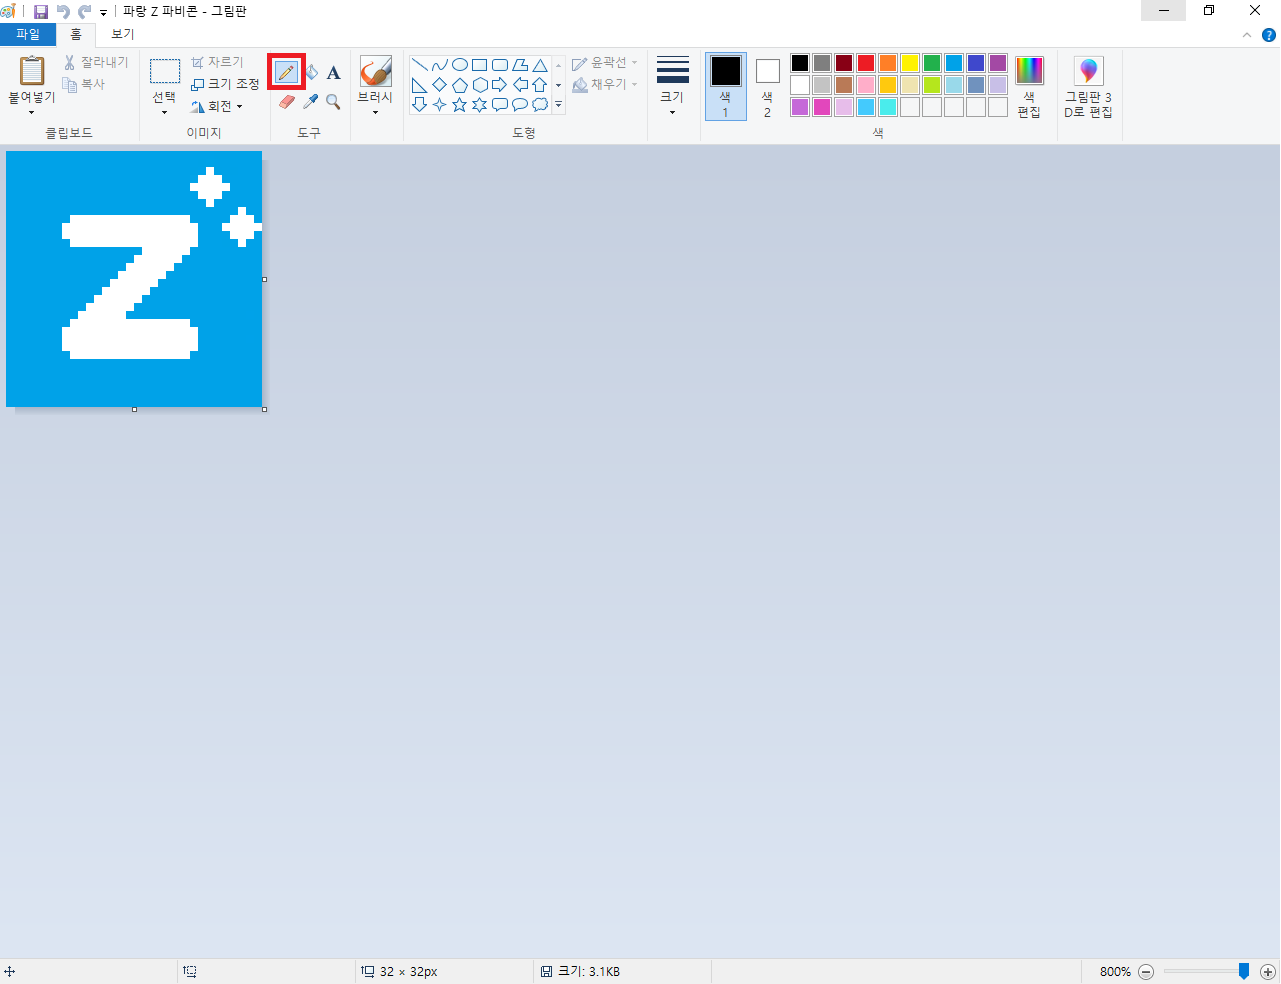Click the zoom out minus button

1147,972
